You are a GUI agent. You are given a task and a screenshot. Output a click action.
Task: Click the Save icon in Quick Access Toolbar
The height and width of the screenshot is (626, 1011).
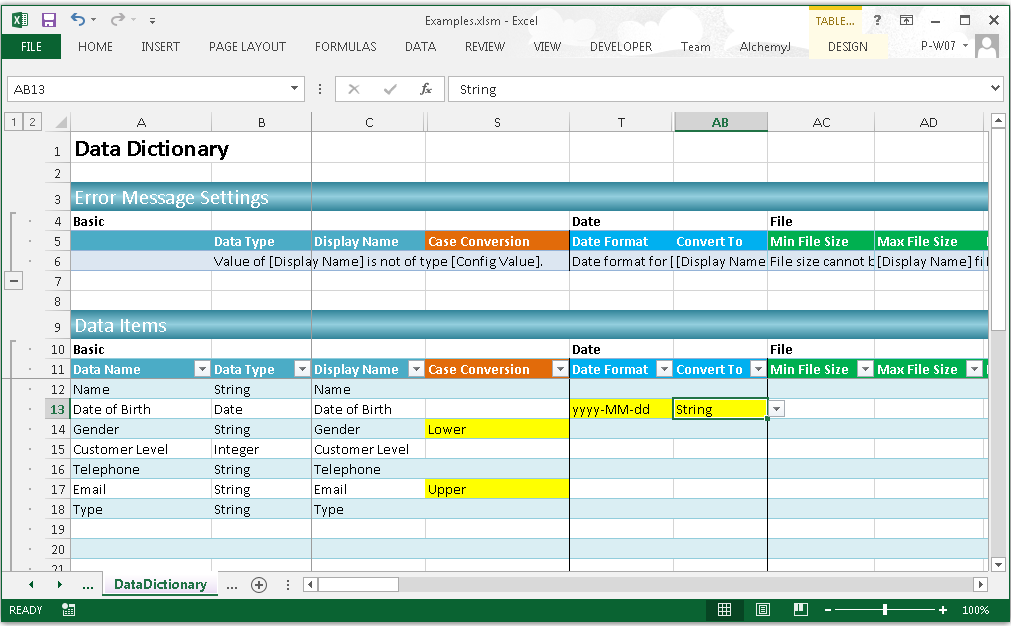click(x=49, y=20)
